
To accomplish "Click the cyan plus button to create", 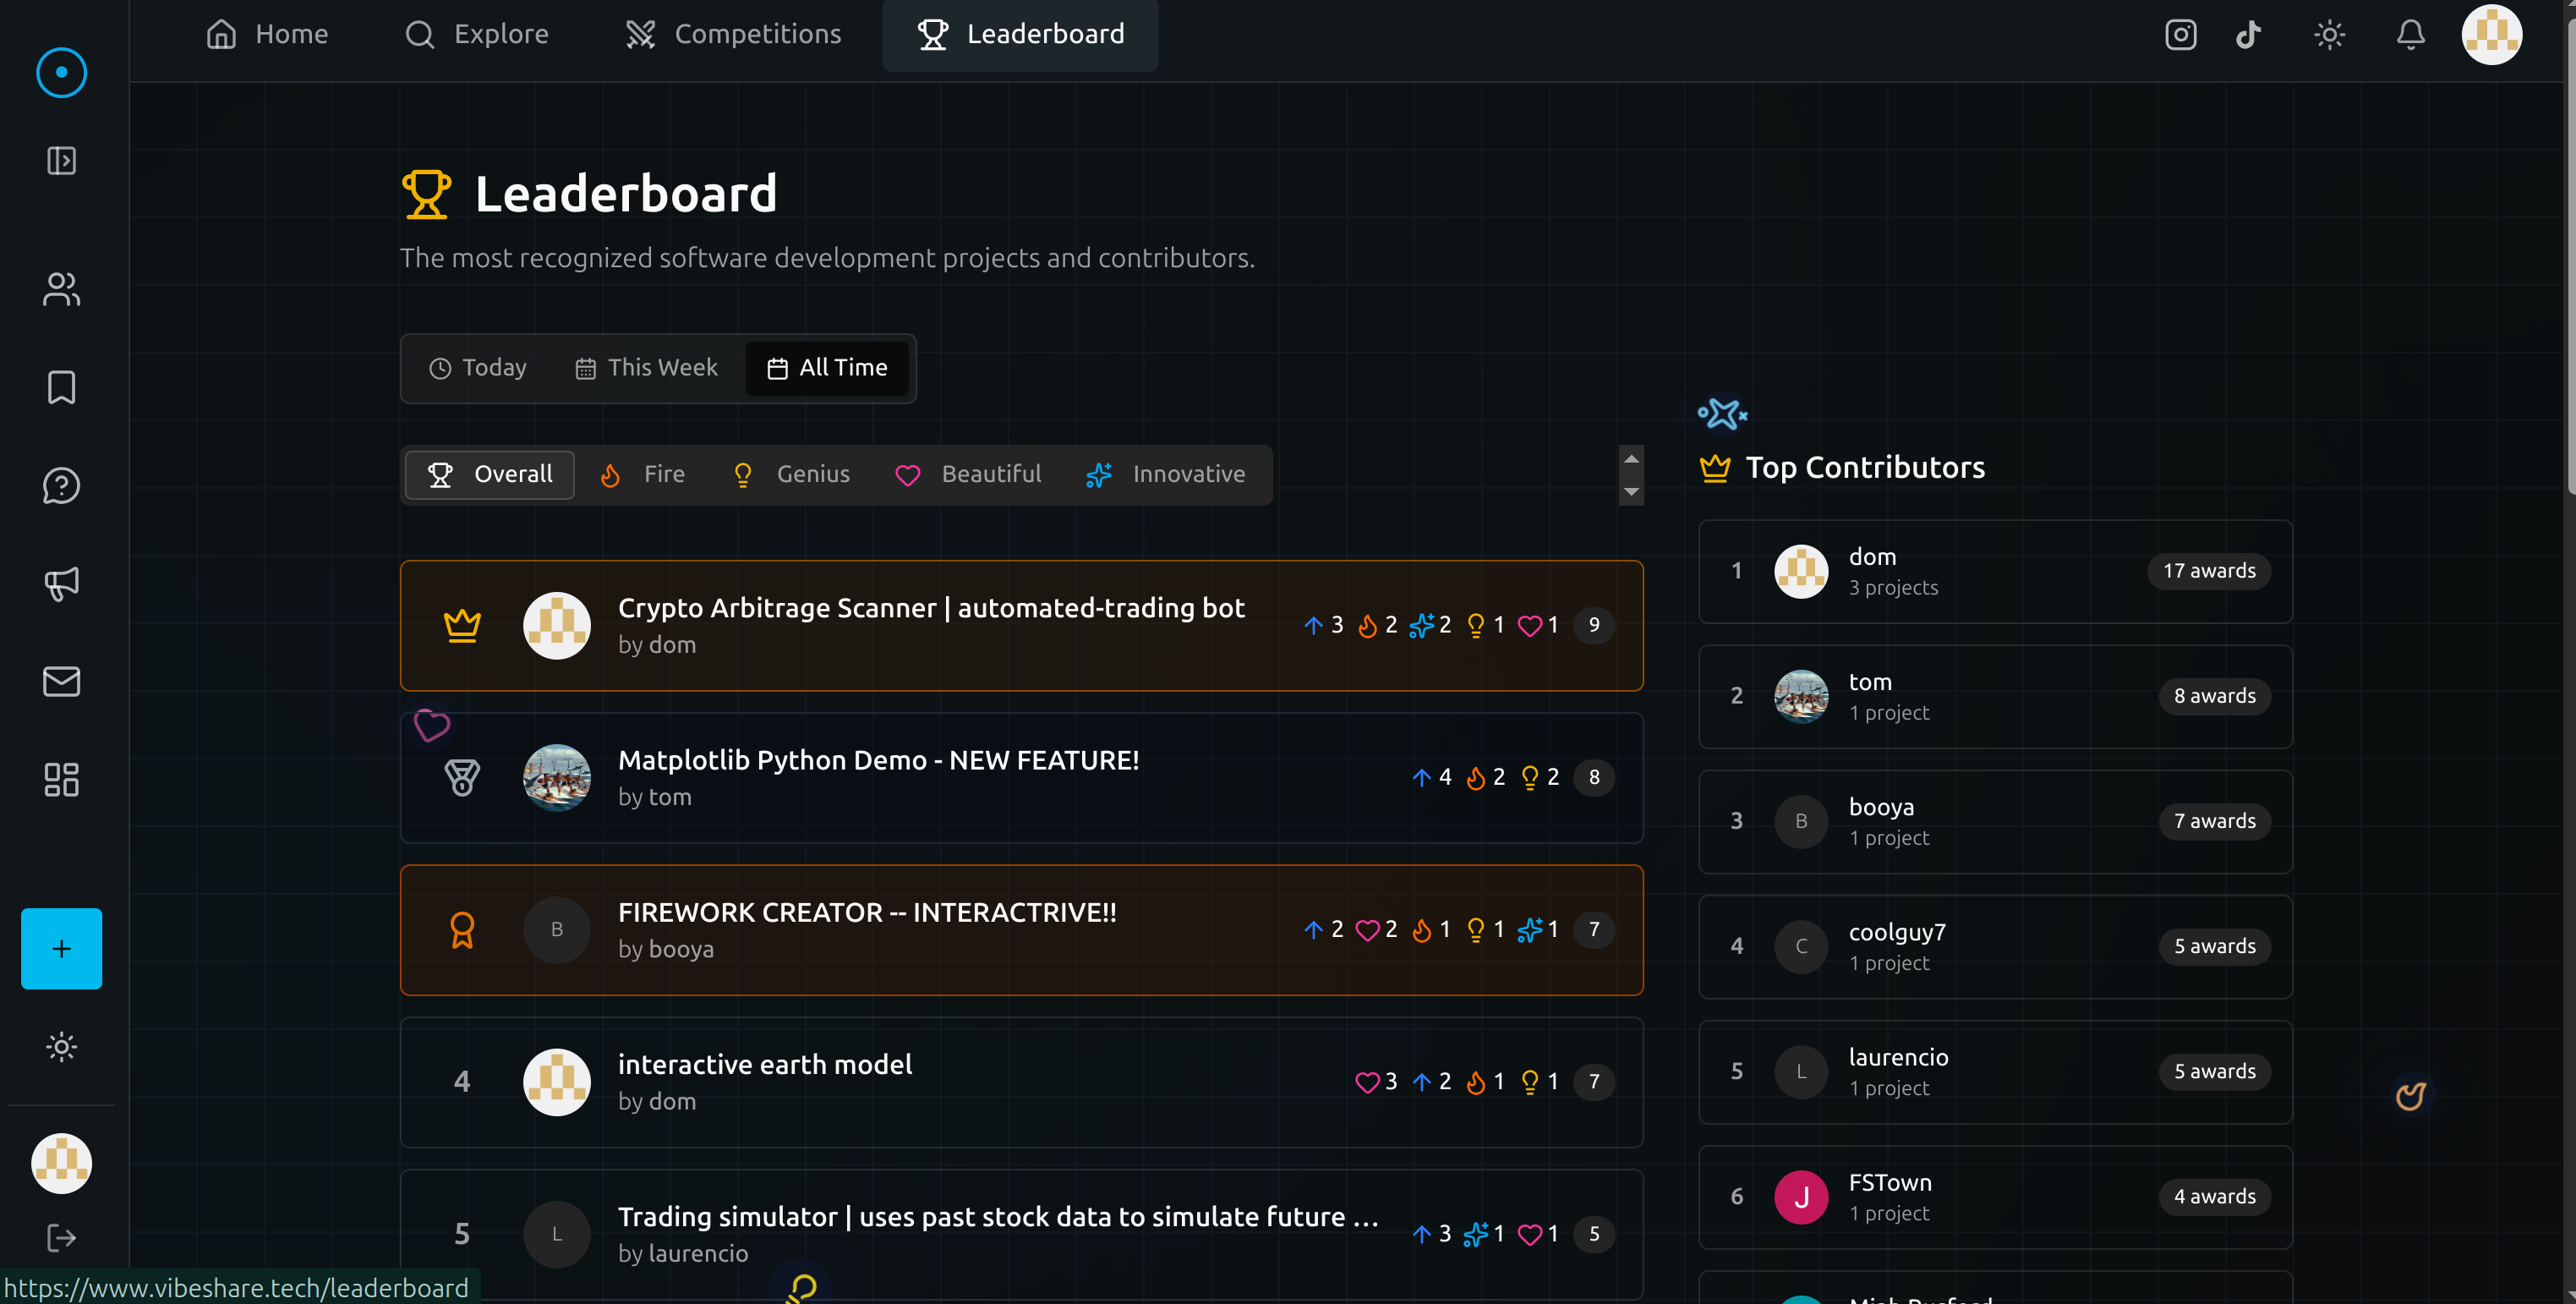I will coord(61,948).
